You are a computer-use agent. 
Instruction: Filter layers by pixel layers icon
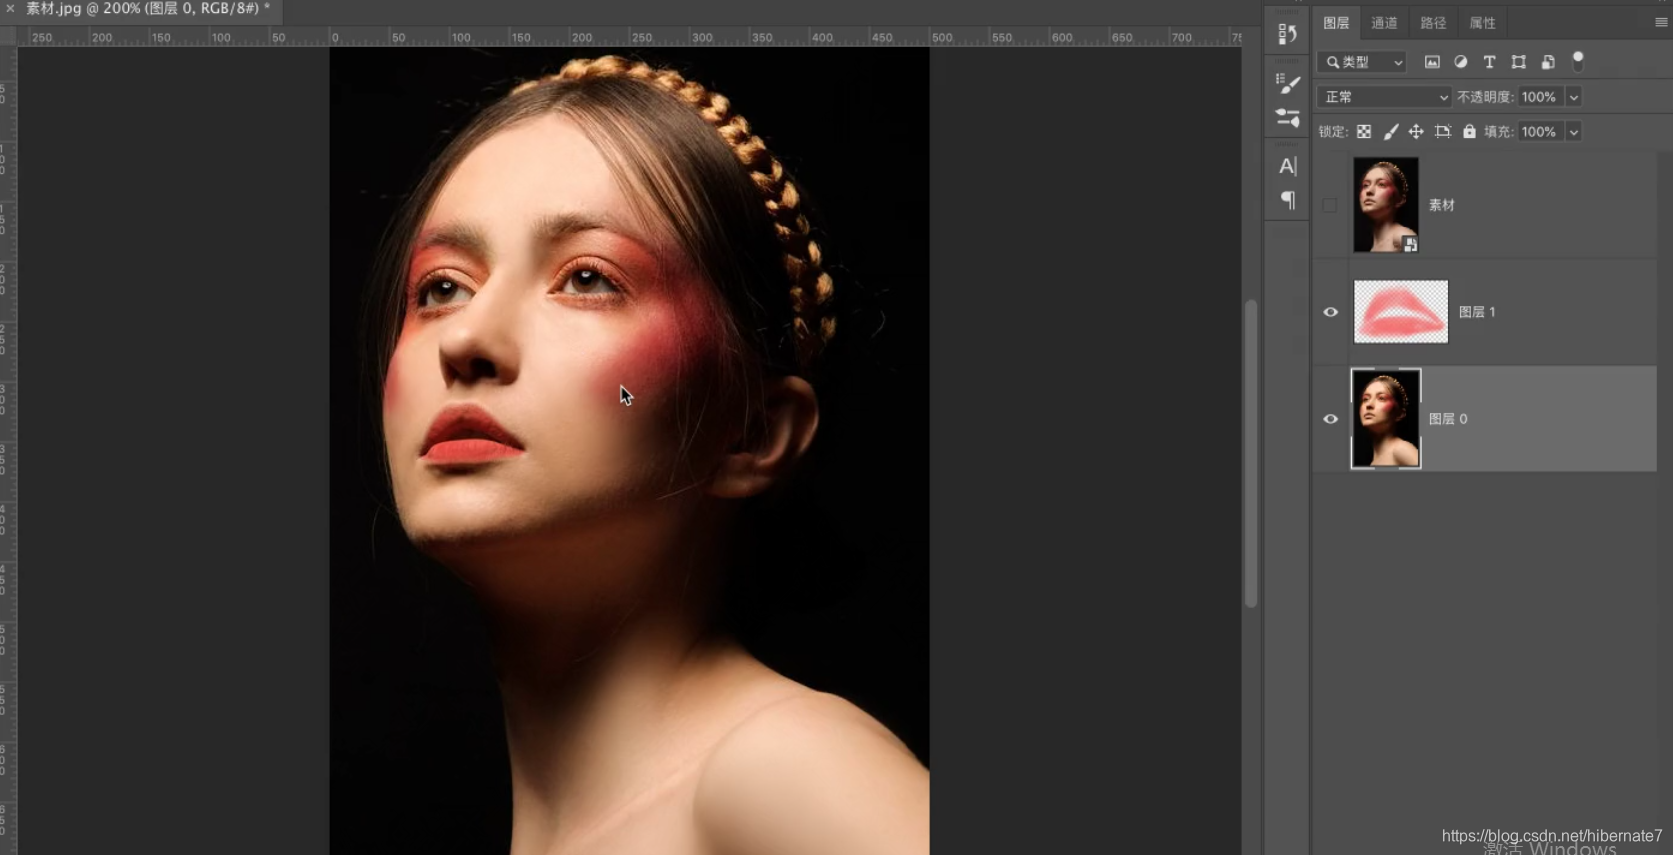[x=1432, y=62]
